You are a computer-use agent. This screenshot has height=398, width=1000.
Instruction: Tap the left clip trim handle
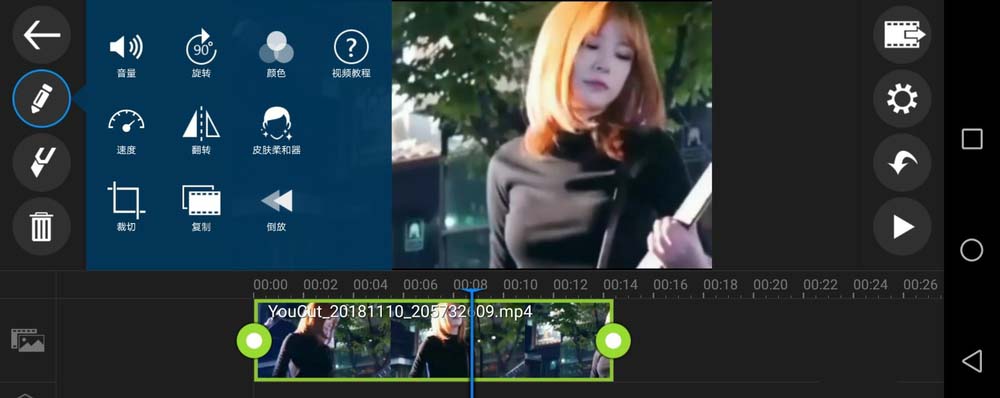pyautogui.click(x=254, y=341)
